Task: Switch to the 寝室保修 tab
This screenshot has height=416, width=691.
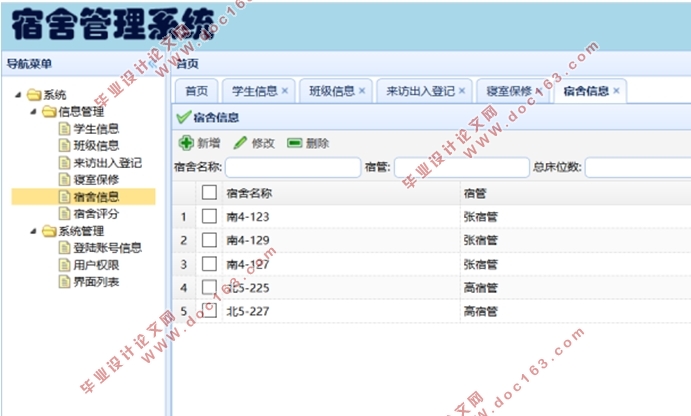Action: pyautogui.click(x=513, y=91)
